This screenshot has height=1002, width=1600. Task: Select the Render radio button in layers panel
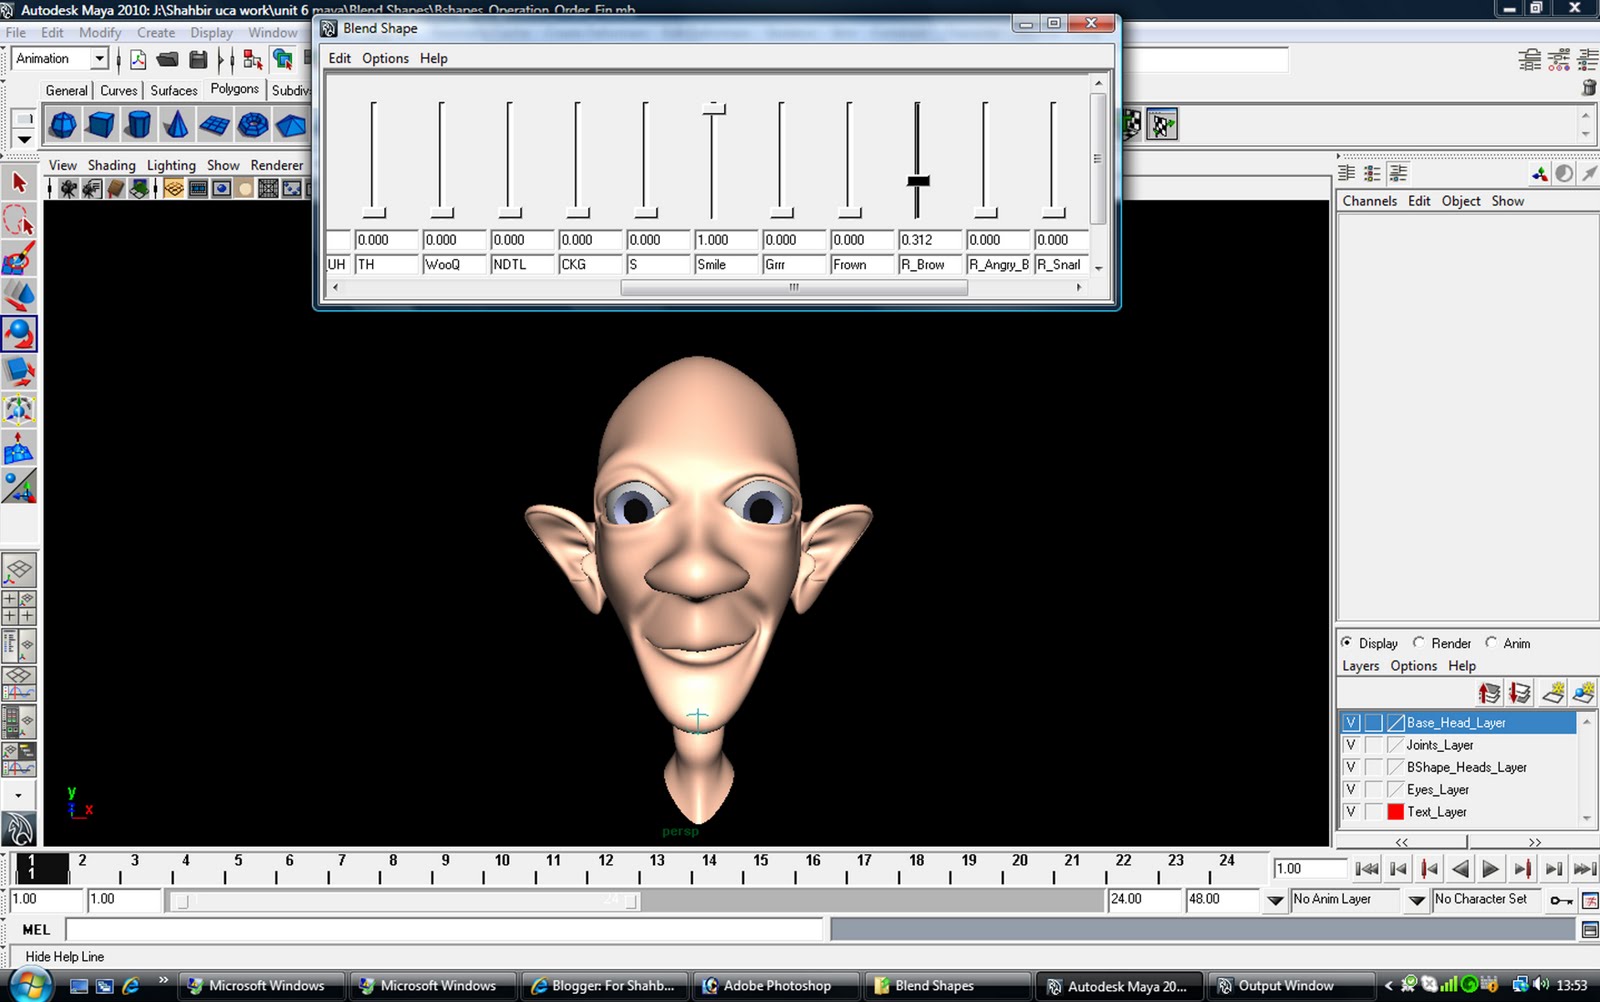[1419, 643]
